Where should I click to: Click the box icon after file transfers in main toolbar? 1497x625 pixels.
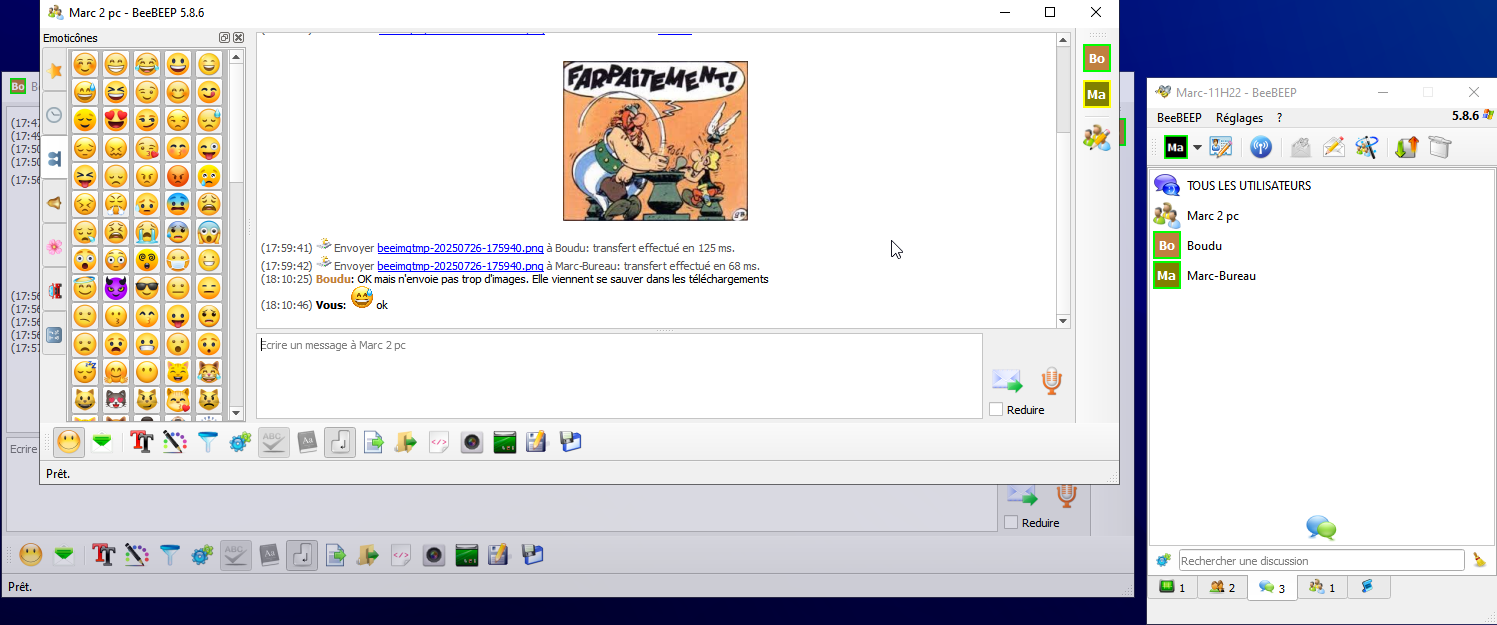1439,148
